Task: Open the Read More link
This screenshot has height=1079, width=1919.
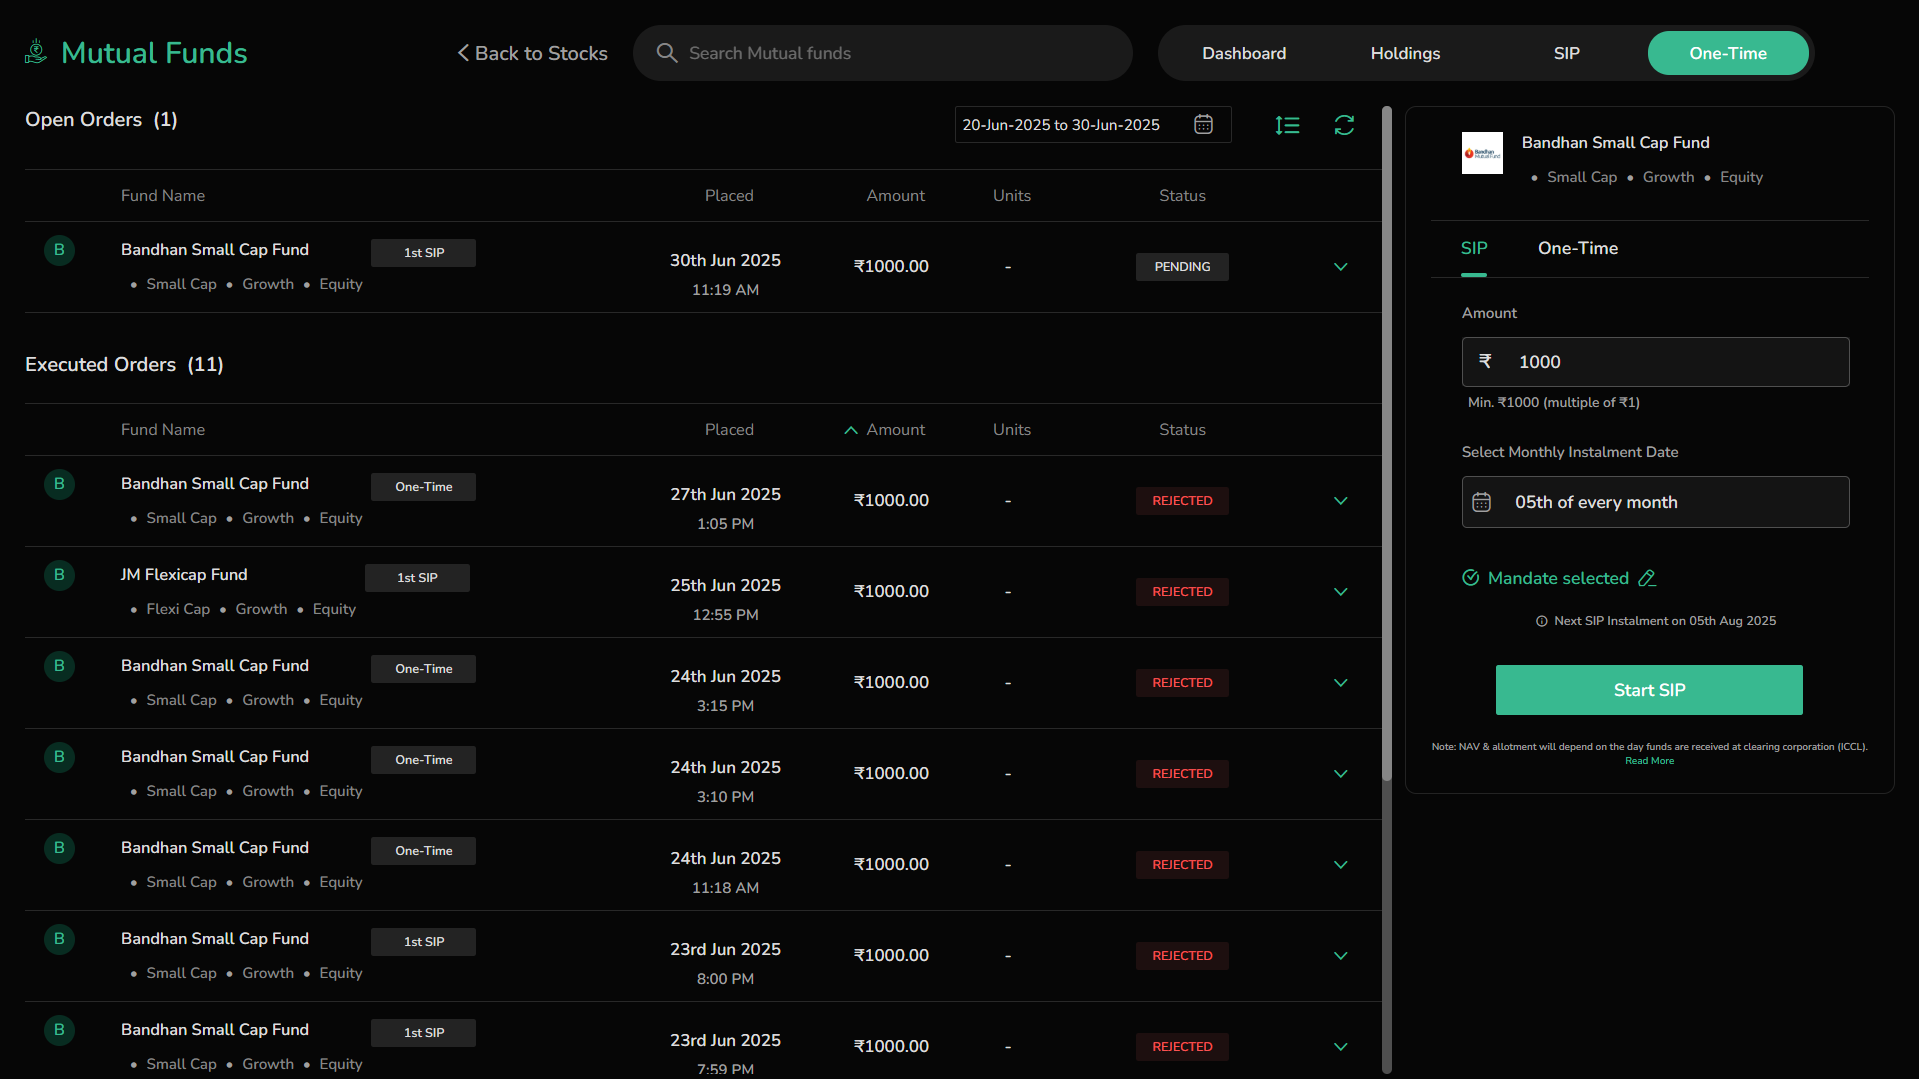Action: click(1649, 761)
